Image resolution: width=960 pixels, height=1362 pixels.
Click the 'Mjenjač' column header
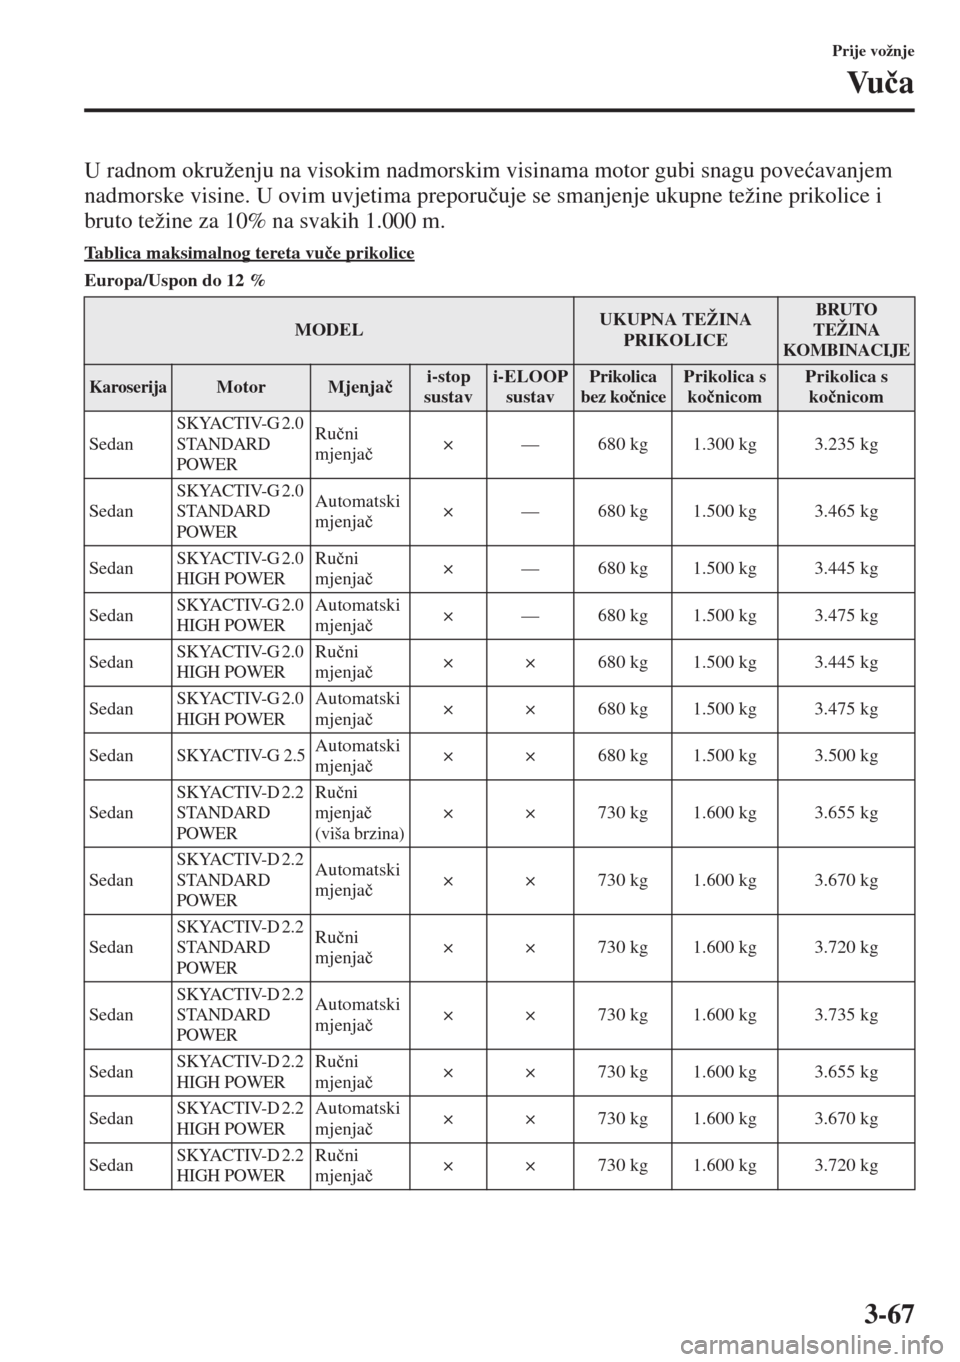359,387
